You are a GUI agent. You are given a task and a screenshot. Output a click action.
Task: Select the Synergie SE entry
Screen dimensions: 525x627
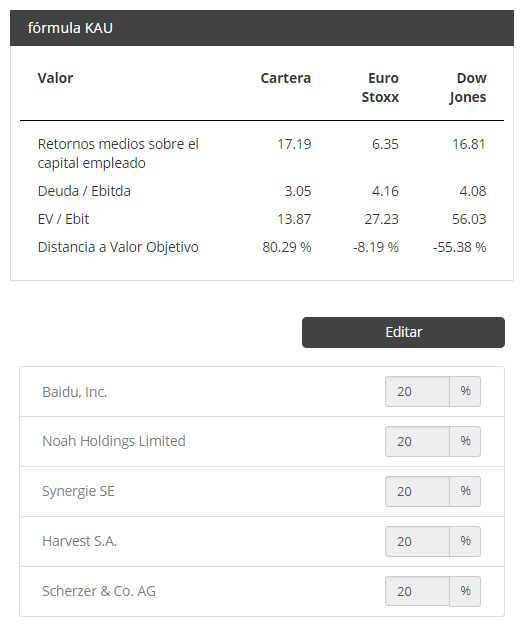[78, 491]
